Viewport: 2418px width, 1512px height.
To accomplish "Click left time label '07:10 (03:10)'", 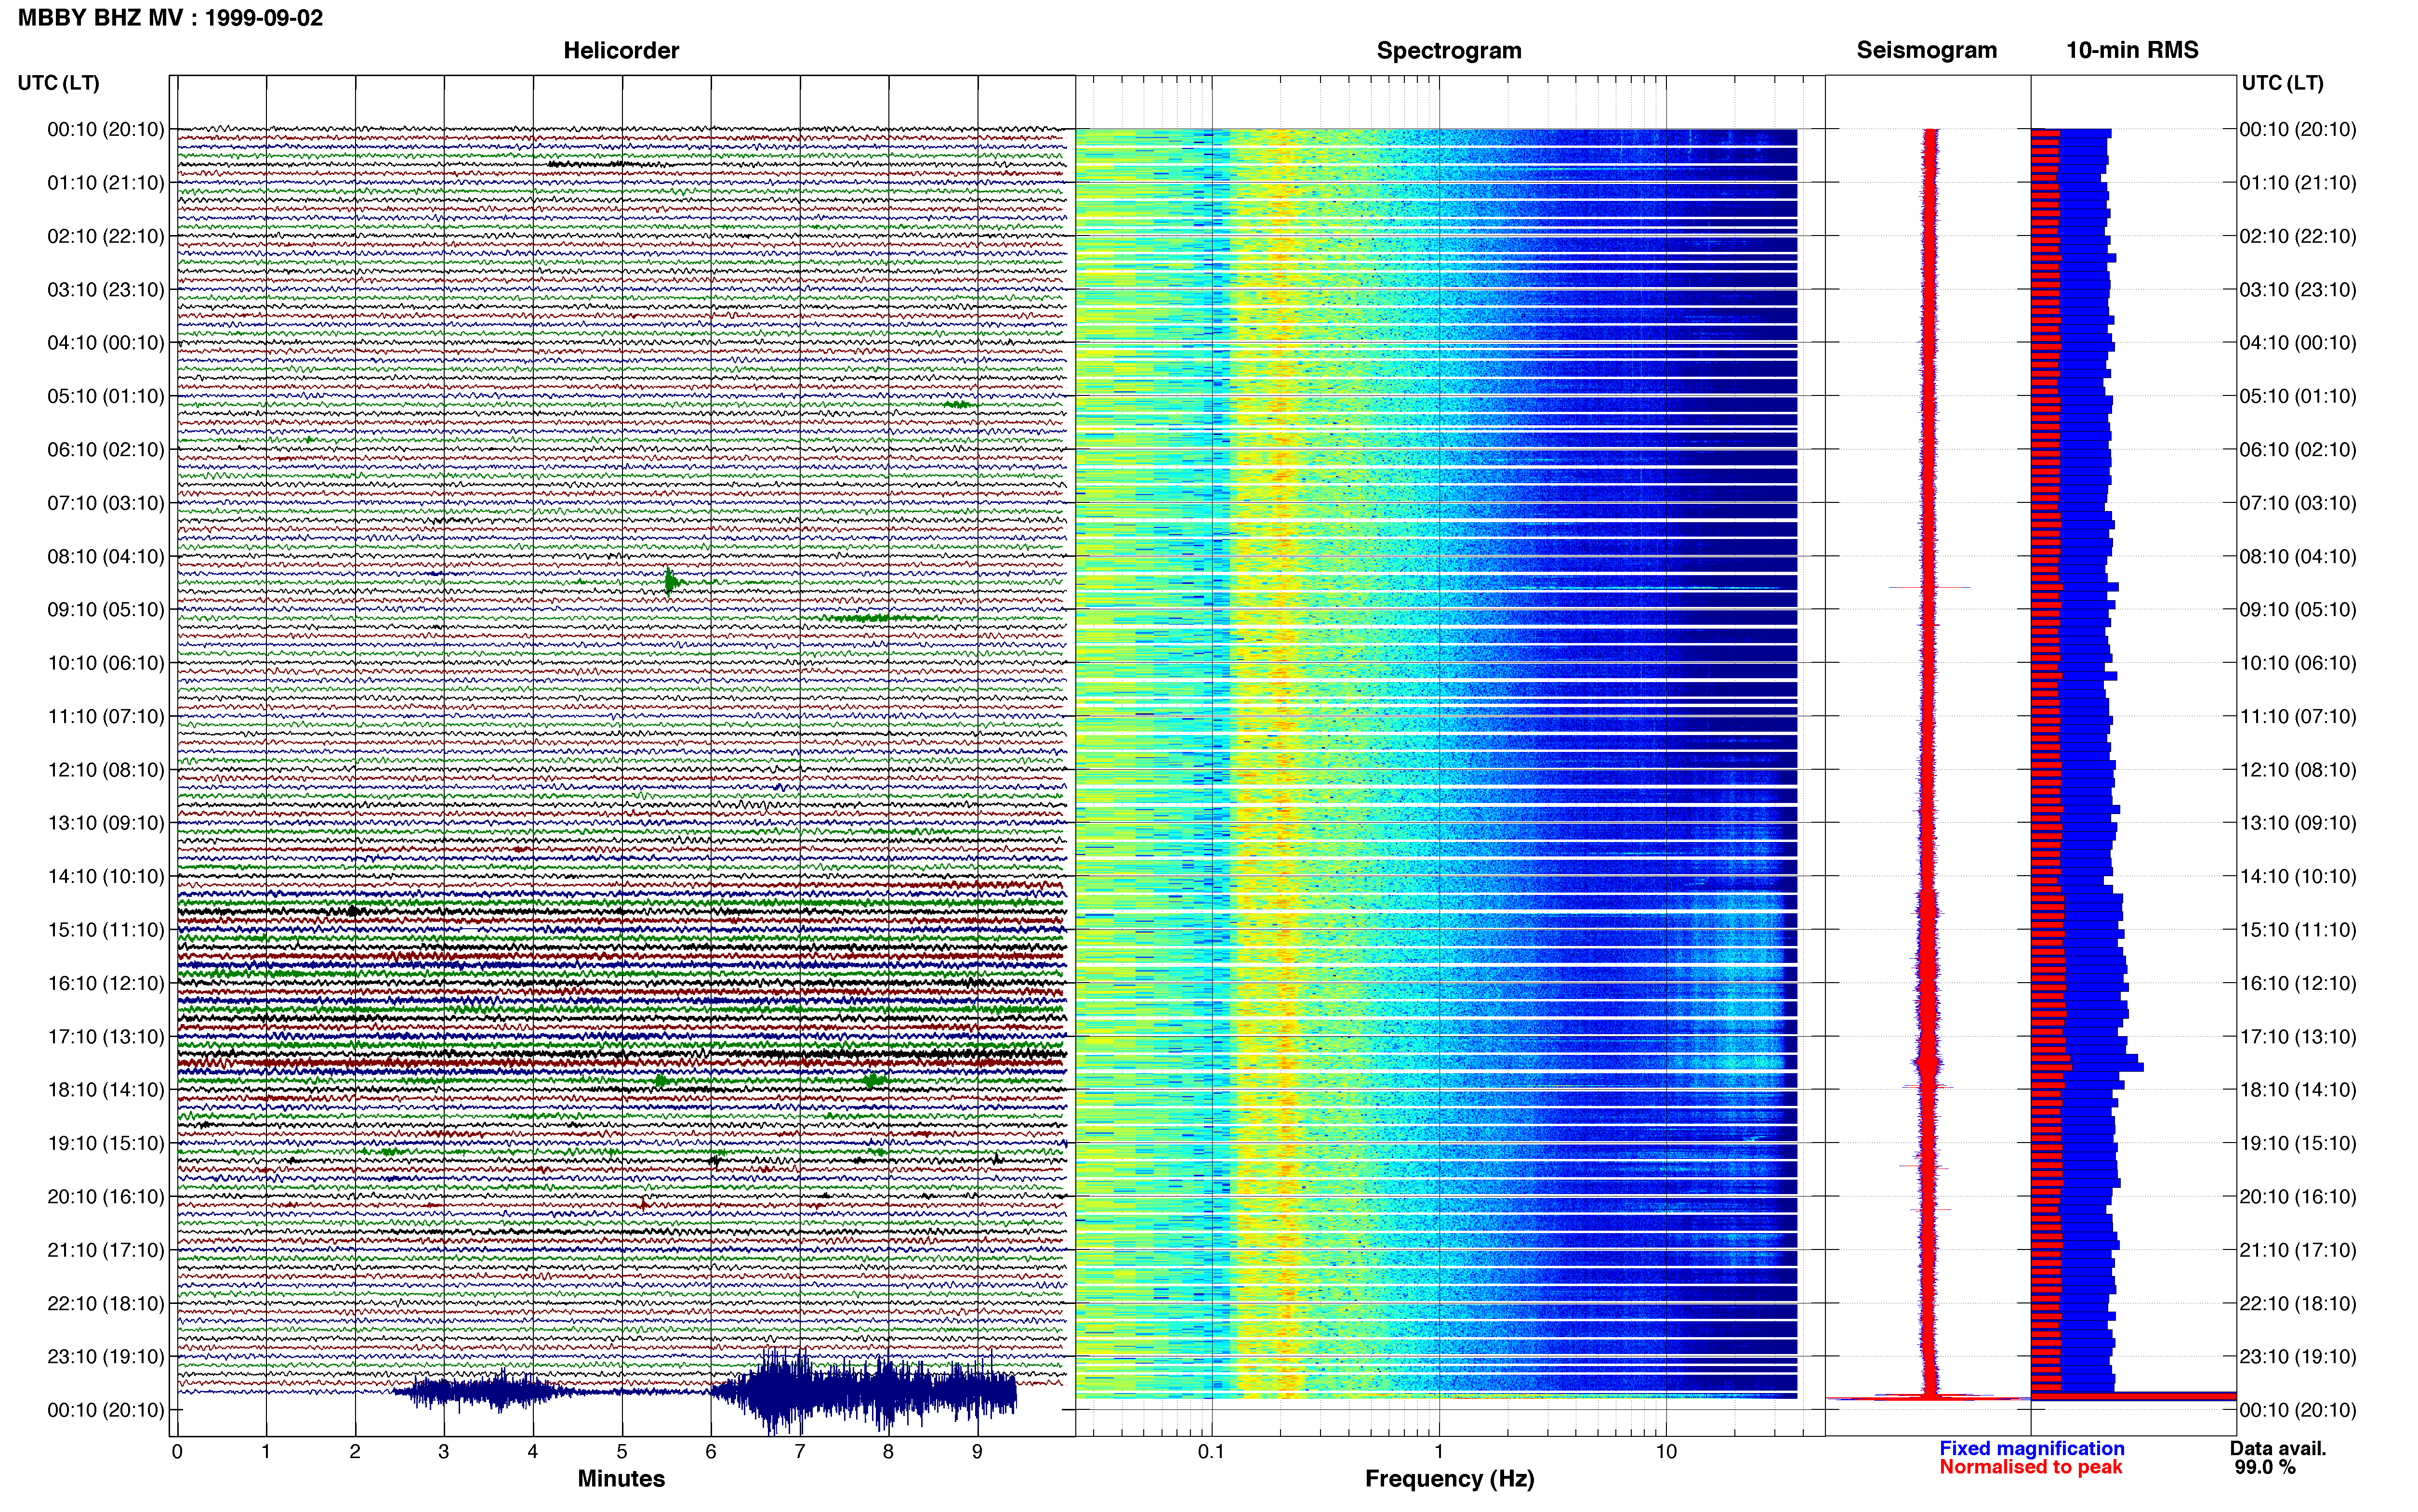I will 106,503.
